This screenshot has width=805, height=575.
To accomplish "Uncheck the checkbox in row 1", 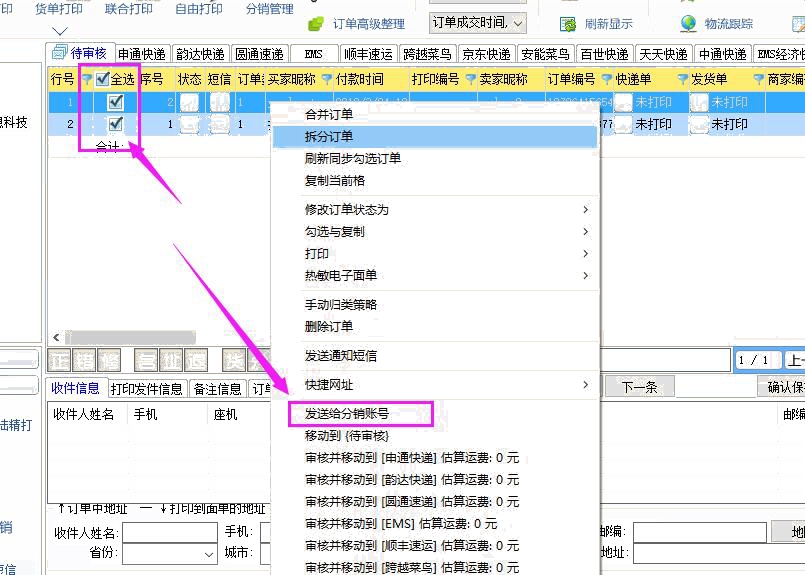I will [x=116, y=102].
